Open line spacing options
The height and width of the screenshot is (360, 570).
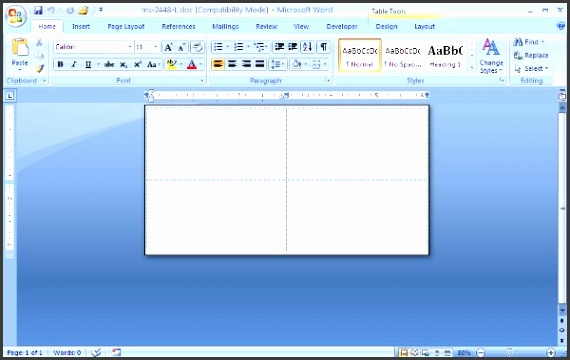click(x=276, y=64)
